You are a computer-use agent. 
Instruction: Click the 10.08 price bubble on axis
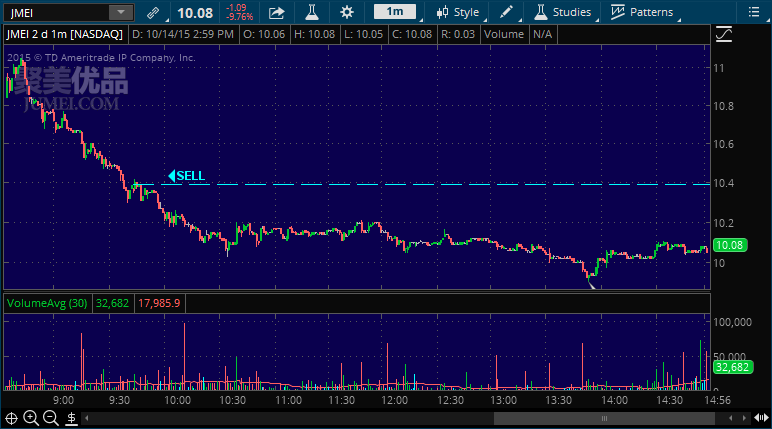730,245
